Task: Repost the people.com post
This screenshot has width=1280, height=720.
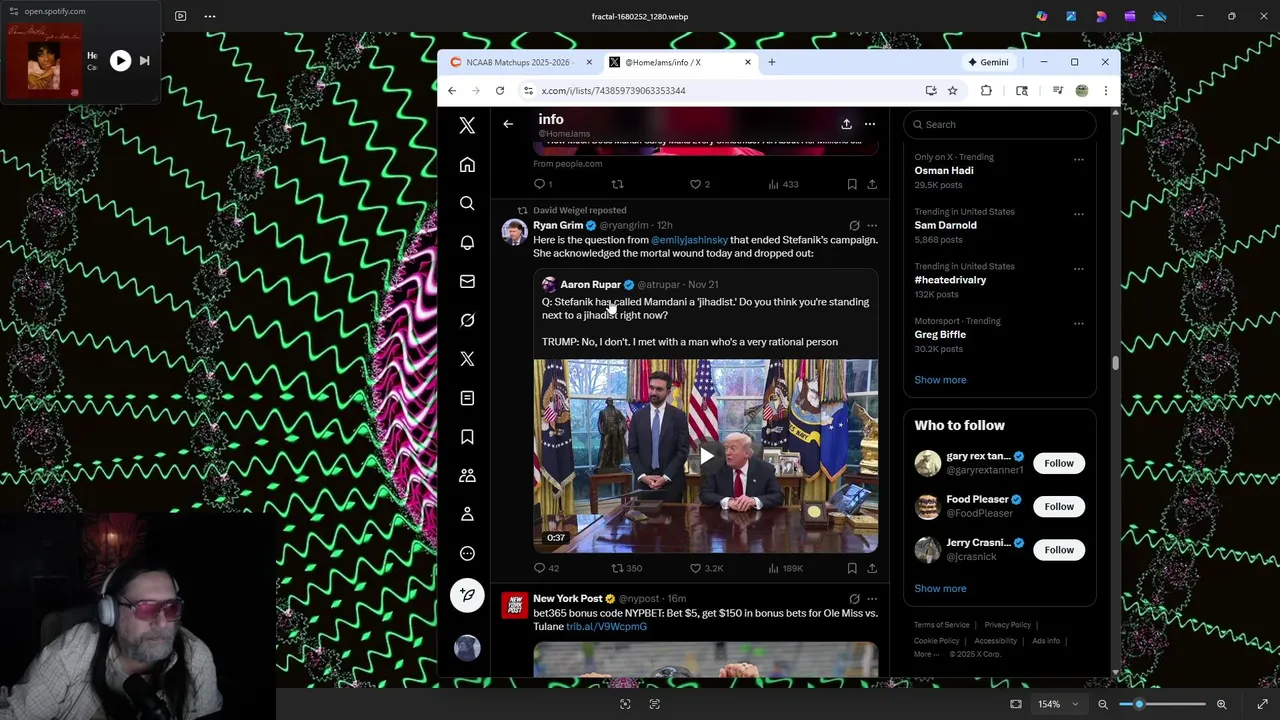Action: coord(617,184)
